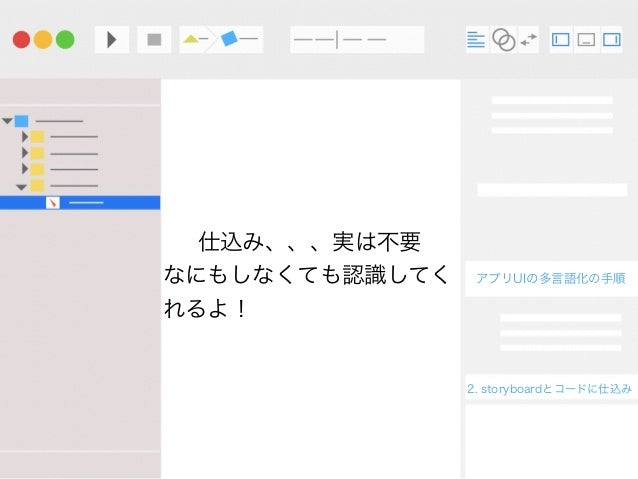Expand the first yellow folder
This screenshot has width=638, height=479.
(x=25, y=137)
